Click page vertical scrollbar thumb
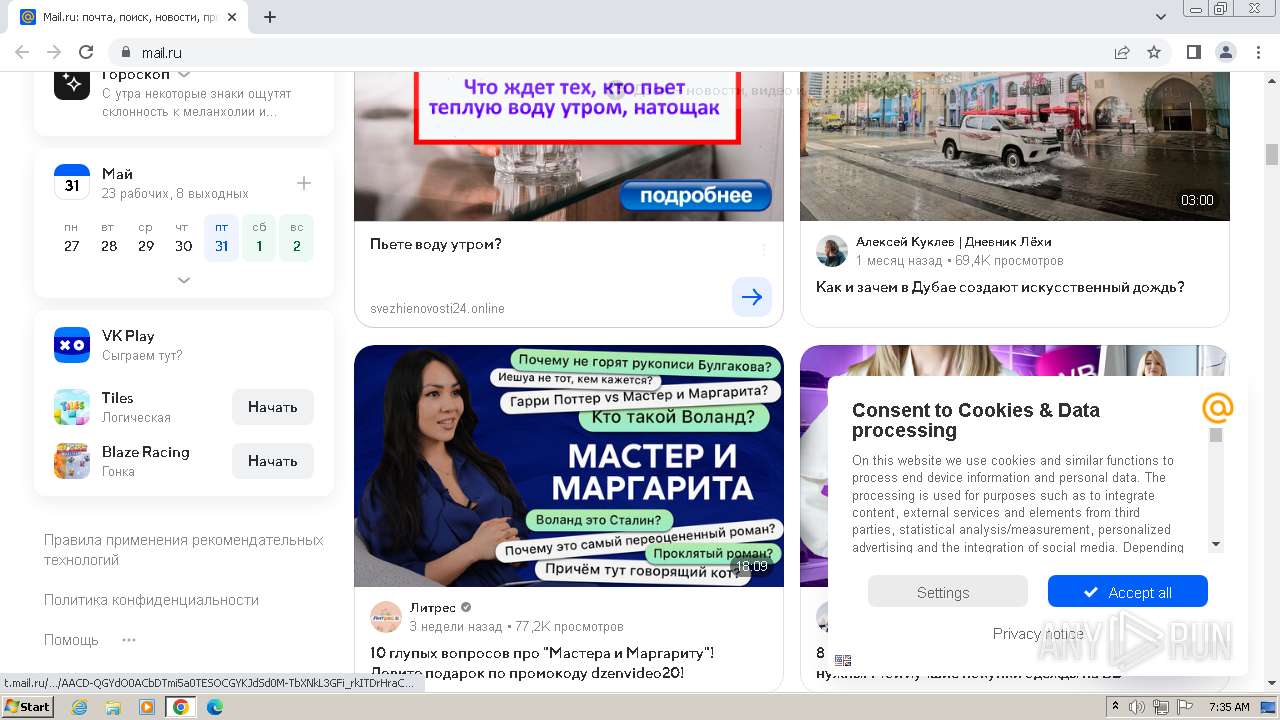This screenshot has height=720, width=1280. point(1272,154)
